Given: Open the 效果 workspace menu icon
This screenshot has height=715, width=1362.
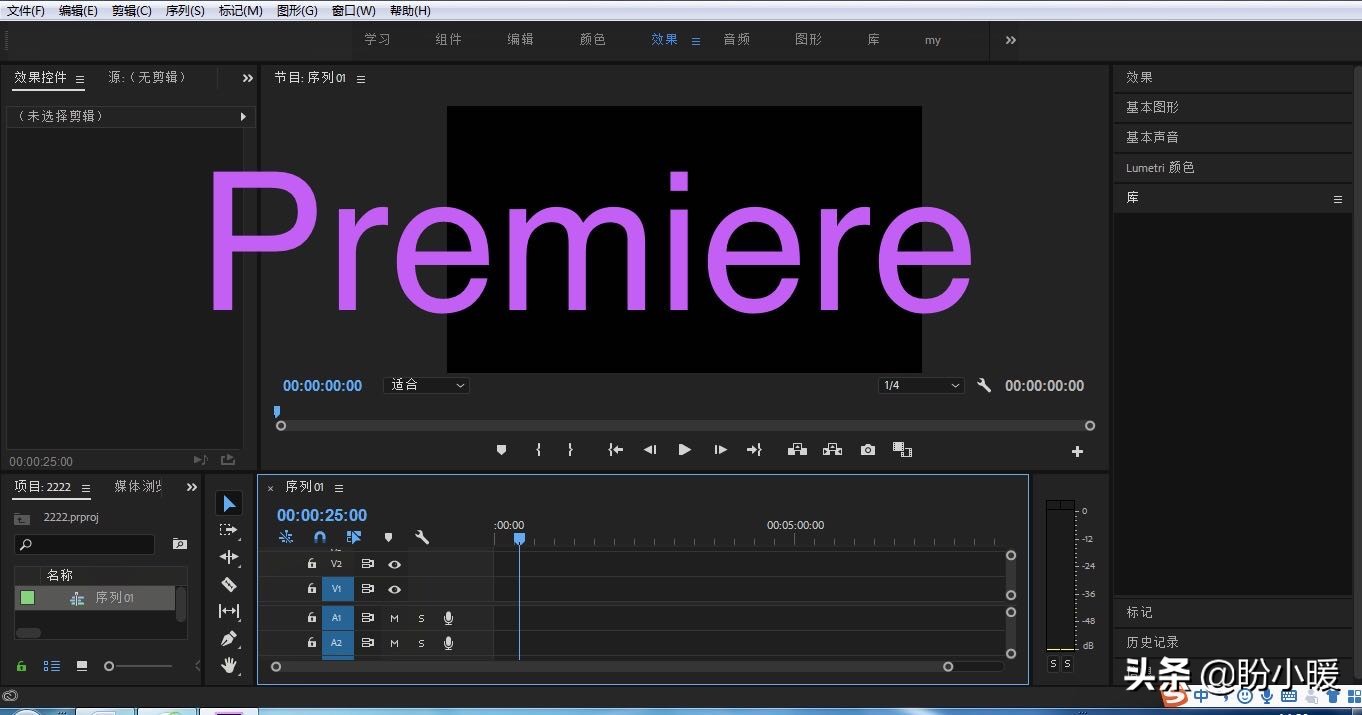Looking at the screenshot, I should pyautogui.click(x=696, y=41).
